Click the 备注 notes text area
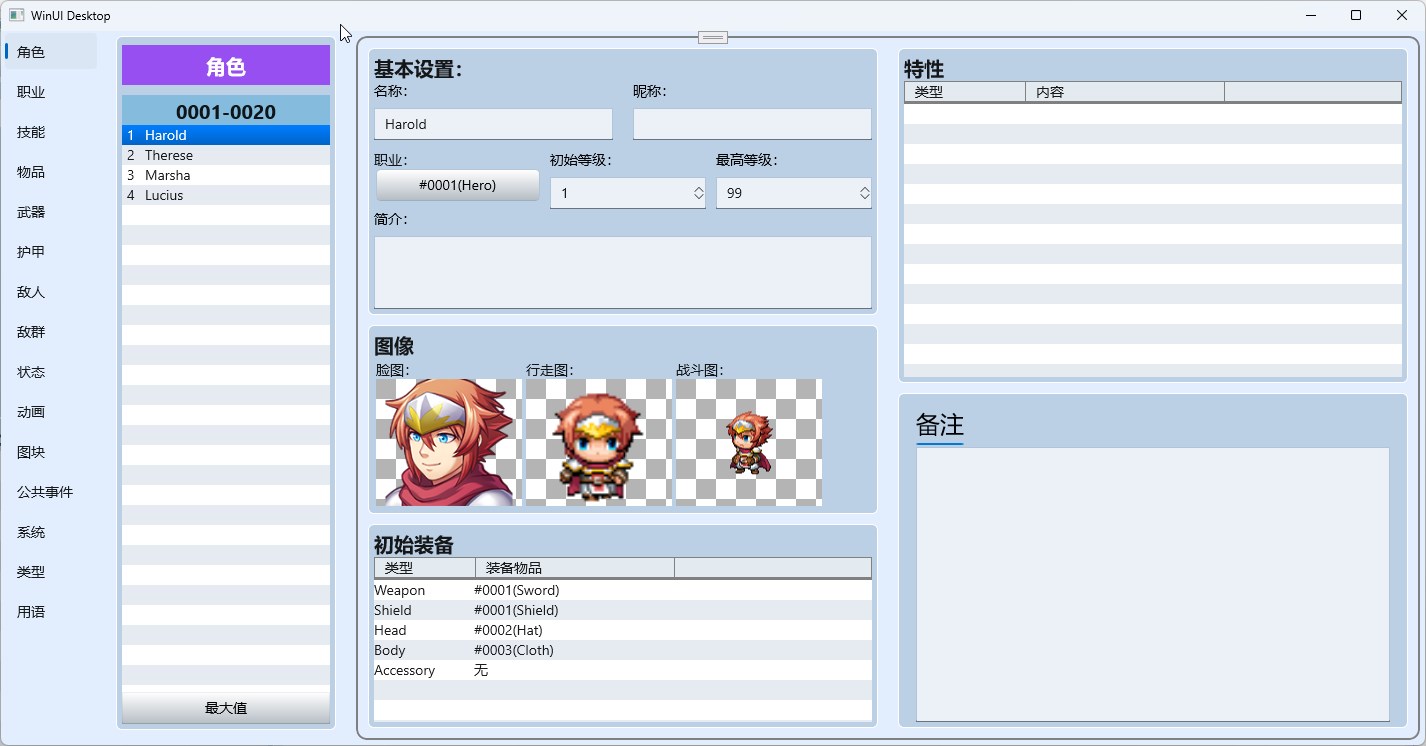 pyautogui.click(x=1153, y=584)
